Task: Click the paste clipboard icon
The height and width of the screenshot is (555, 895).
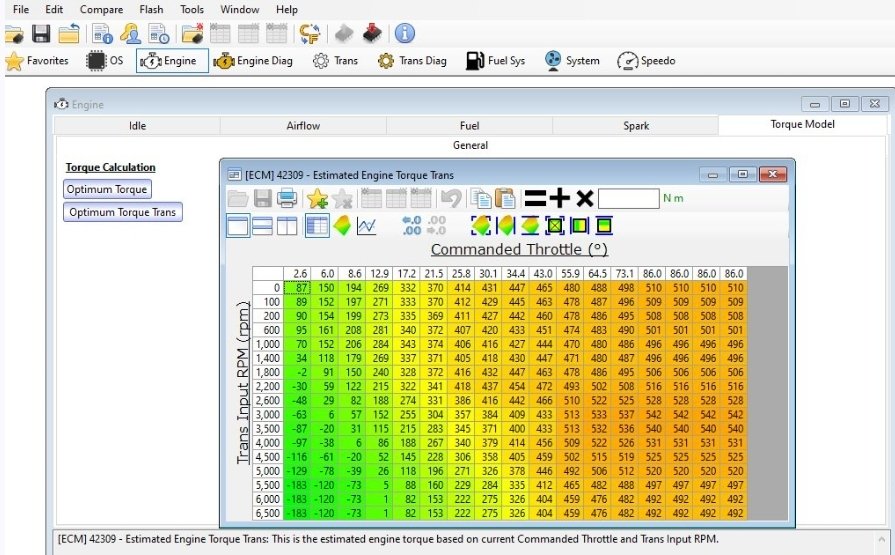Action: tap(505, 199)
